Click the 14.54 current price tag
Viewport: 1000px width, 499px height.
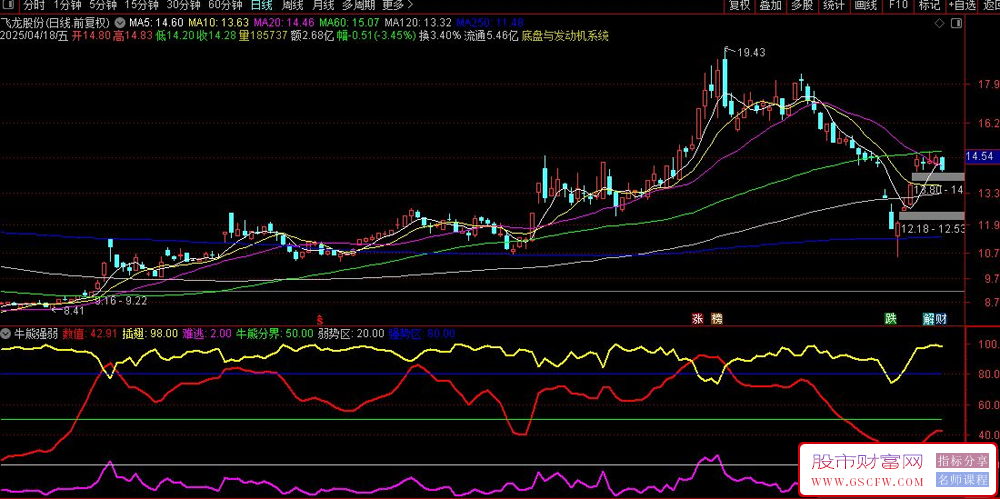979,157
